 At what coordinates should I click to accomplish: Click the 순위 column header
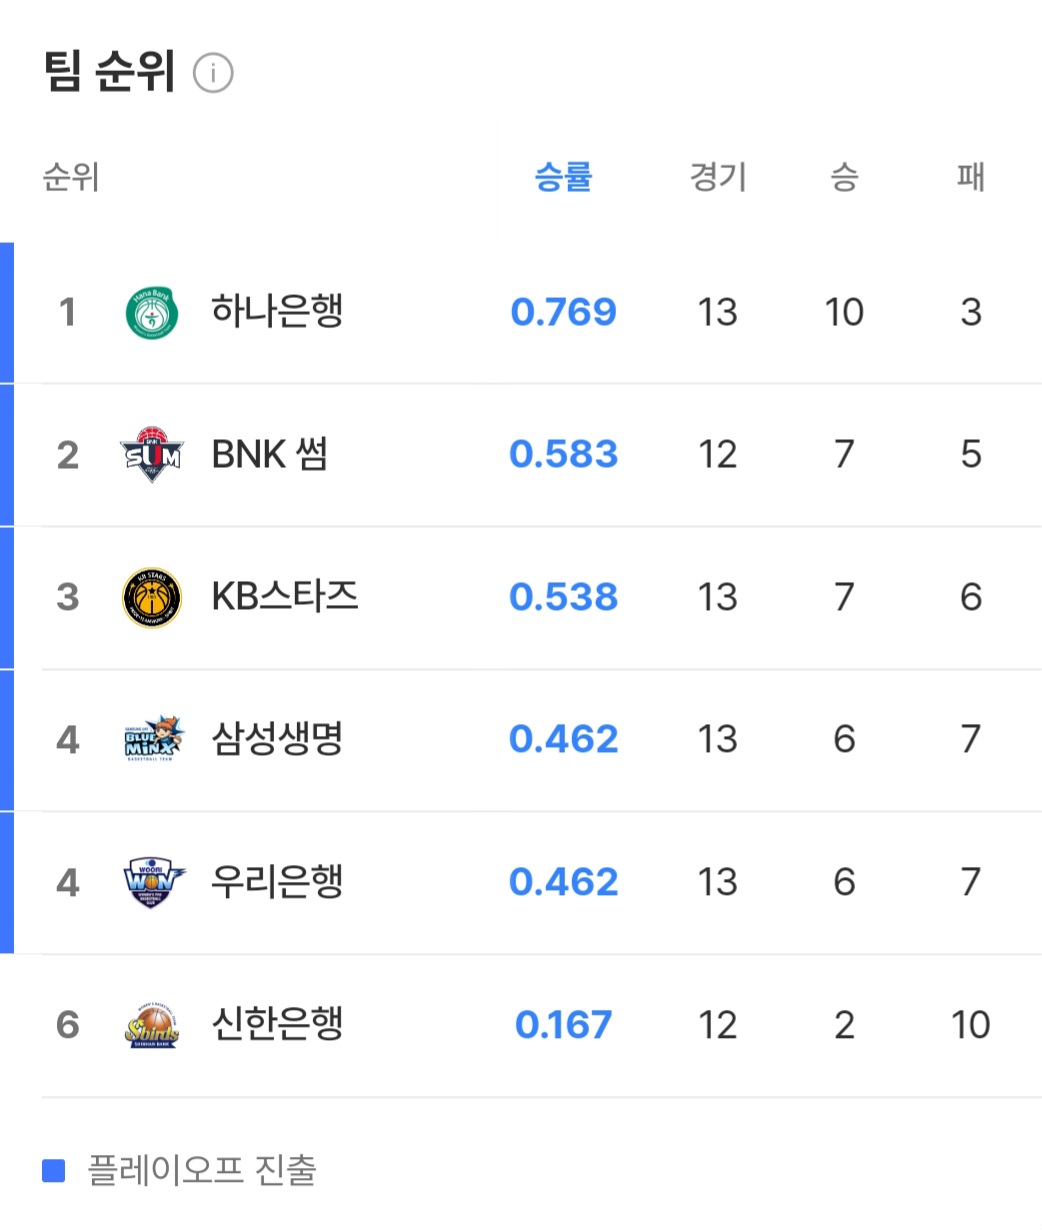(70, 177)
